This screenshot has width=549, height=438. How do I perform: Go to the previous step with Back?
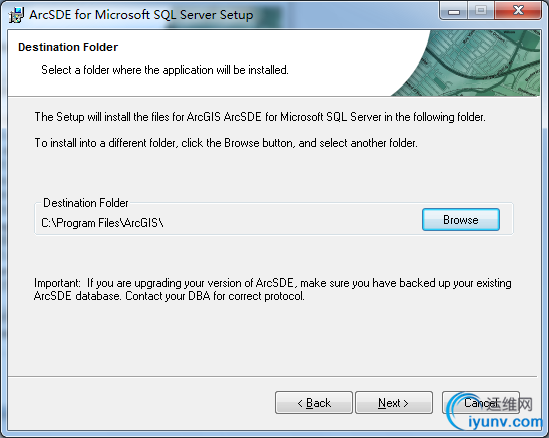coord(314,403)
